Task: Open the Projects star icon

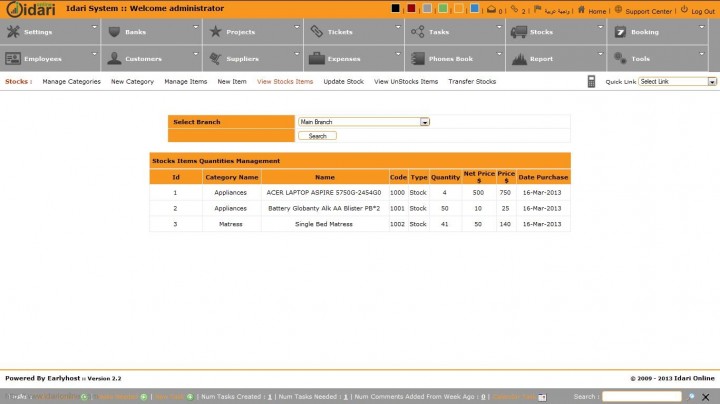Action: tap(215, 32)
